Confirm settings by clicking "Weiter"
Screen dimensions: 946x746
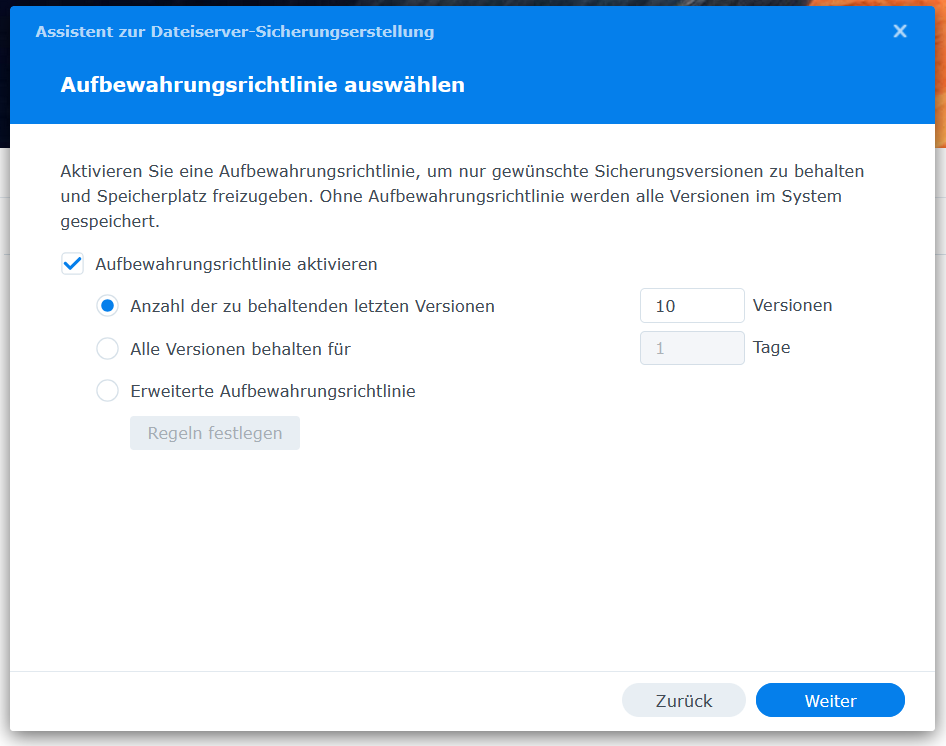830,700
